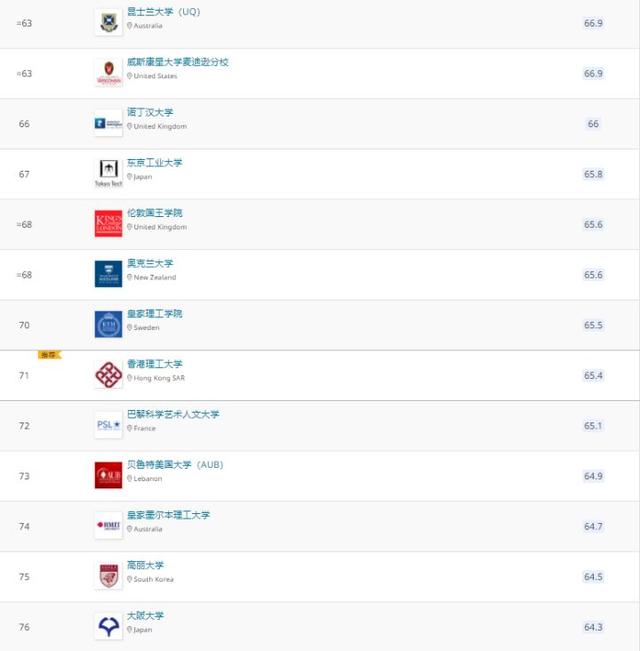Open the Hong Kong Polytechnic logo
The image size is (640, 651).
point(108,375)
